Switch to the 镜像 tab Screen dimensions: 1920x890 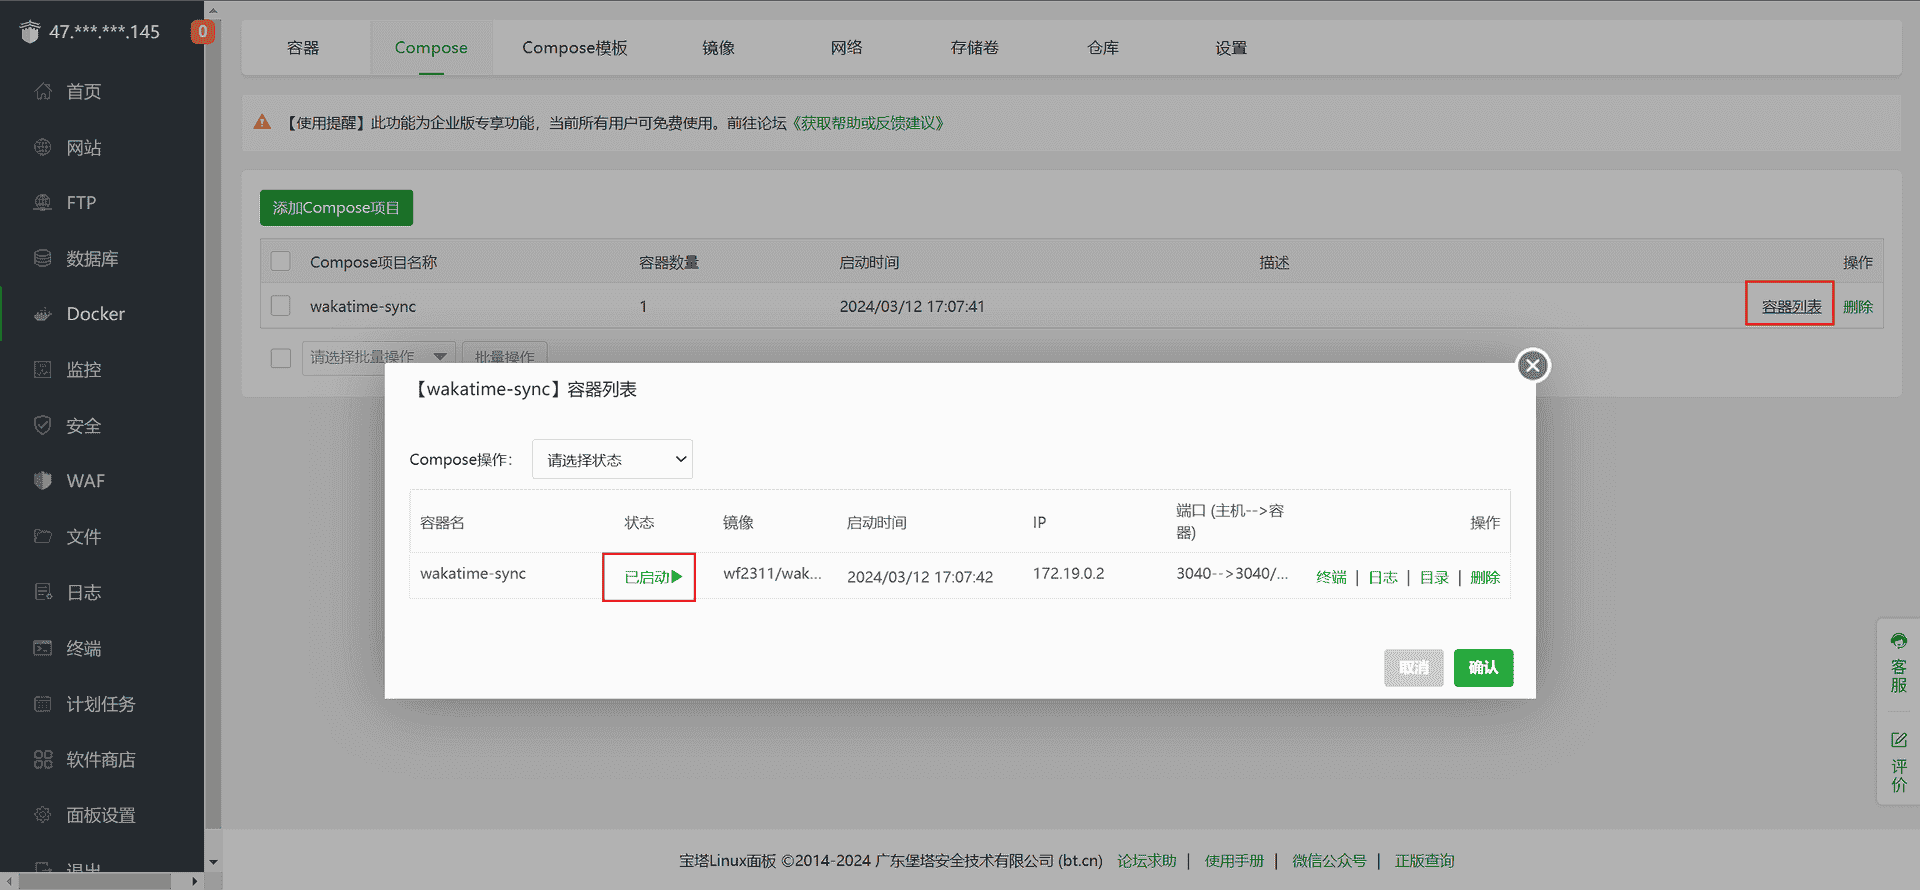coord(718,48)
